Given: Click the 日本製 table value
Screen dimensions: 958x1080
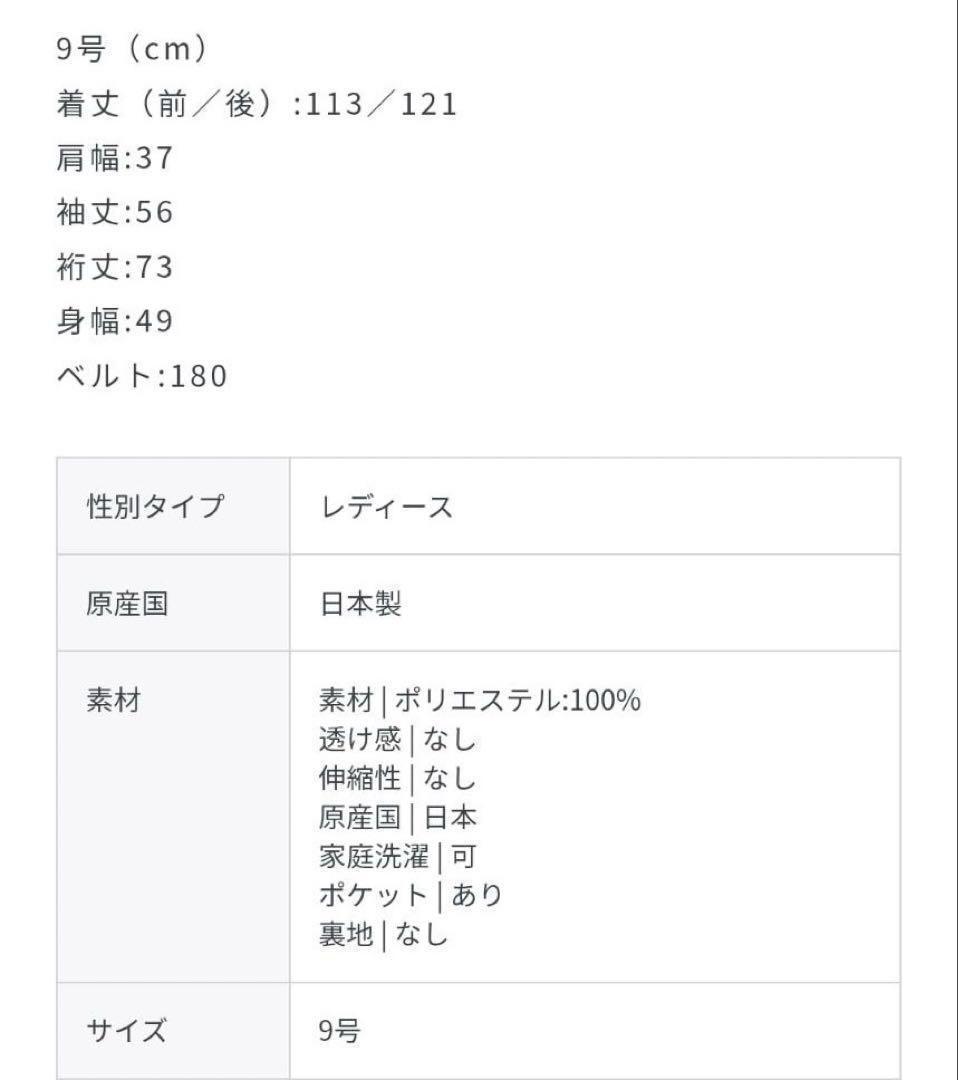Looking at the screenshot, I should [x=360, y=604].
